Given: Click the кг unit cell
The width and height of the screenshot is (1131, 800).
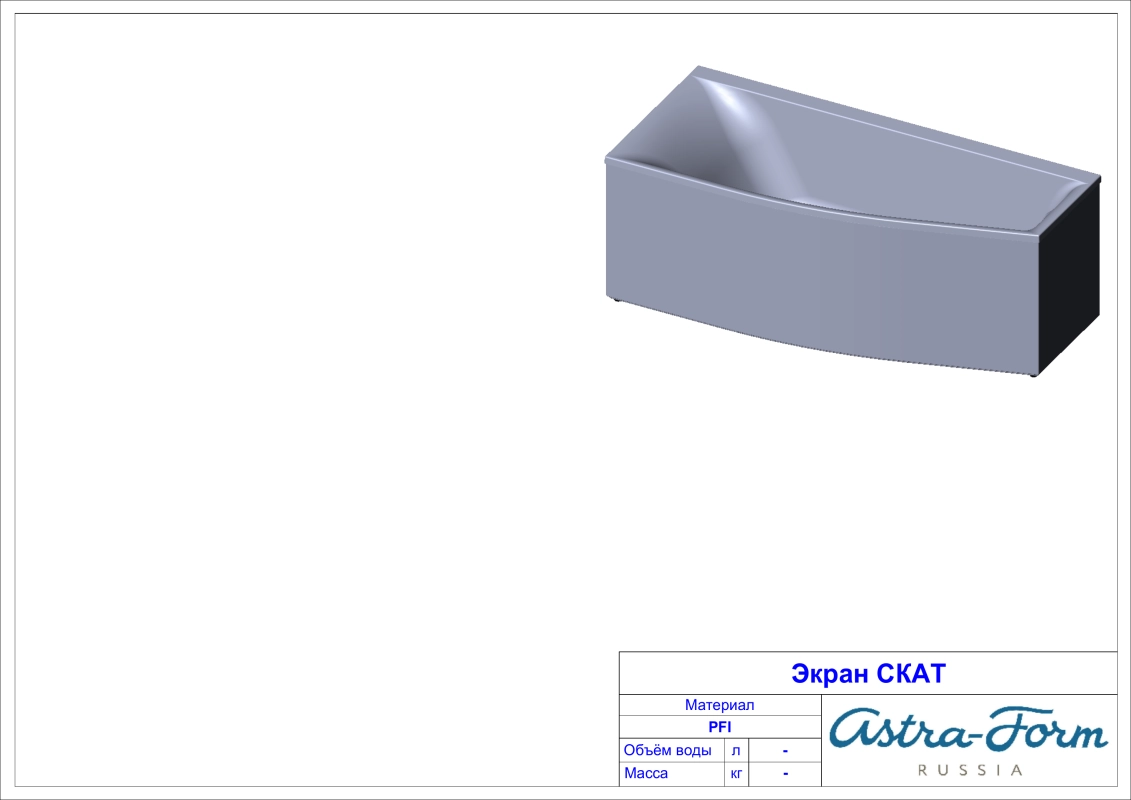Looking at the screenshot, I should point(735,773).
